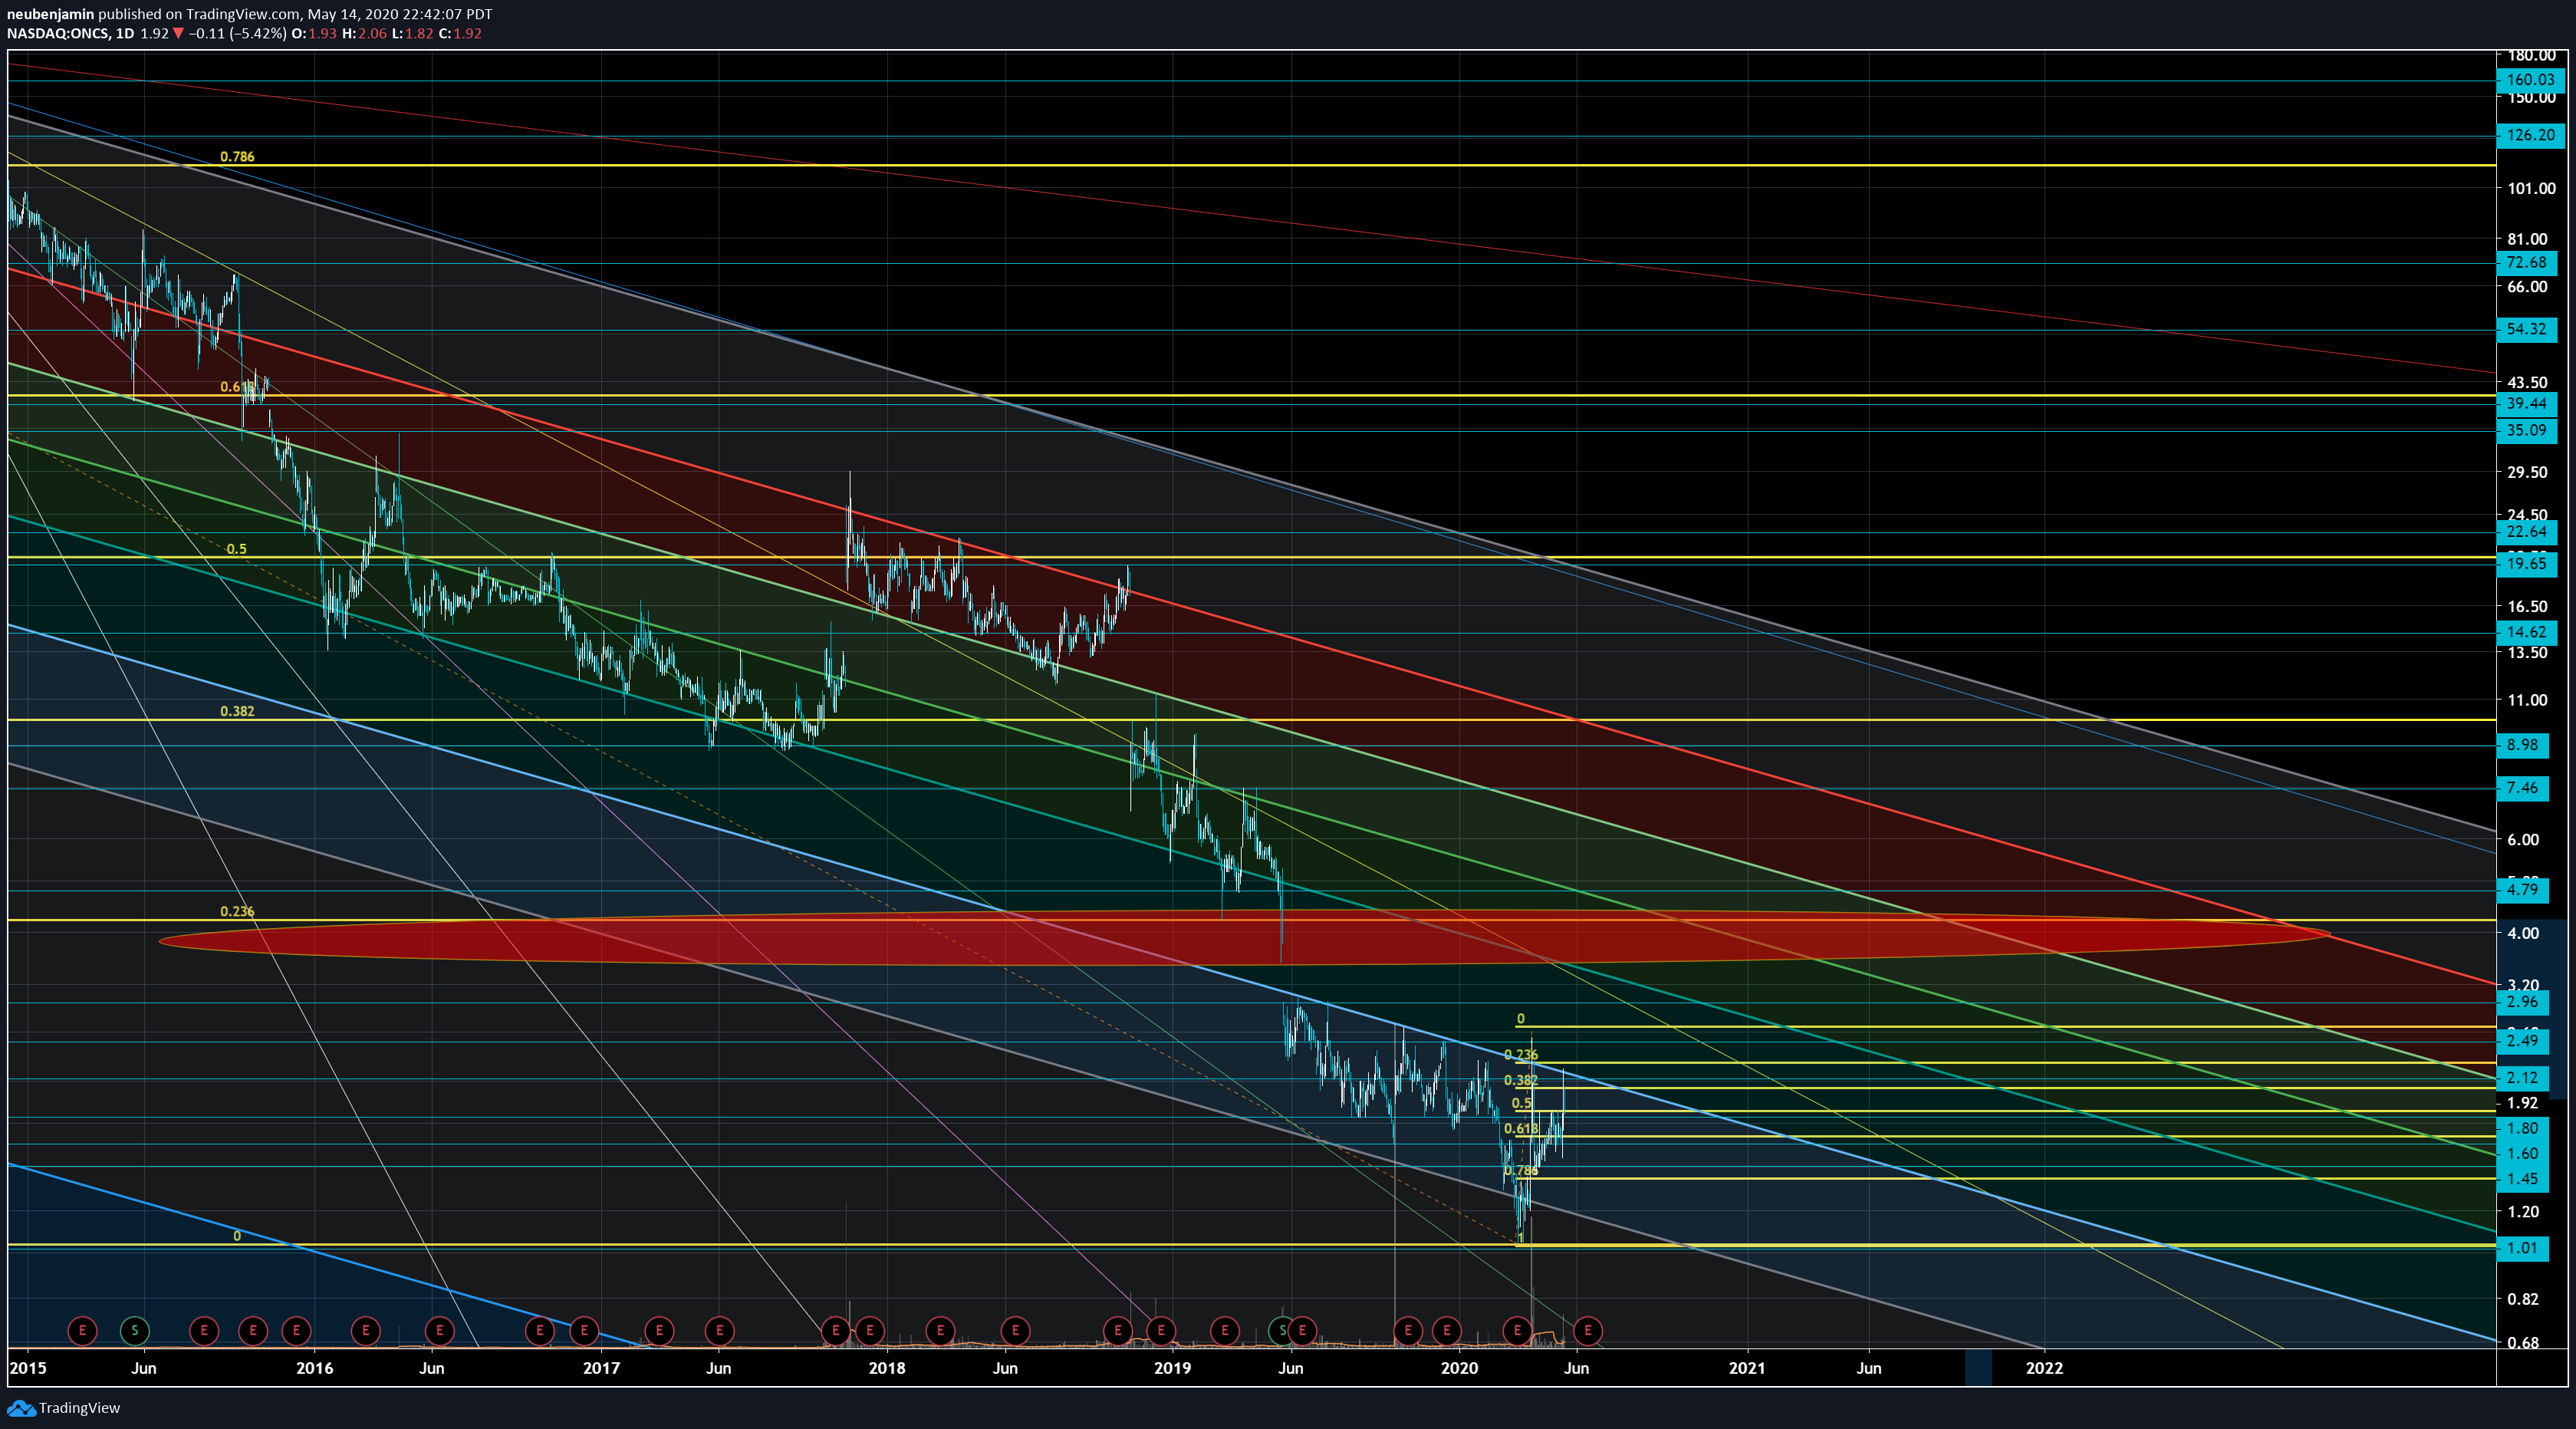Click the green S split marker near Jun 2015

(134, 1331)
